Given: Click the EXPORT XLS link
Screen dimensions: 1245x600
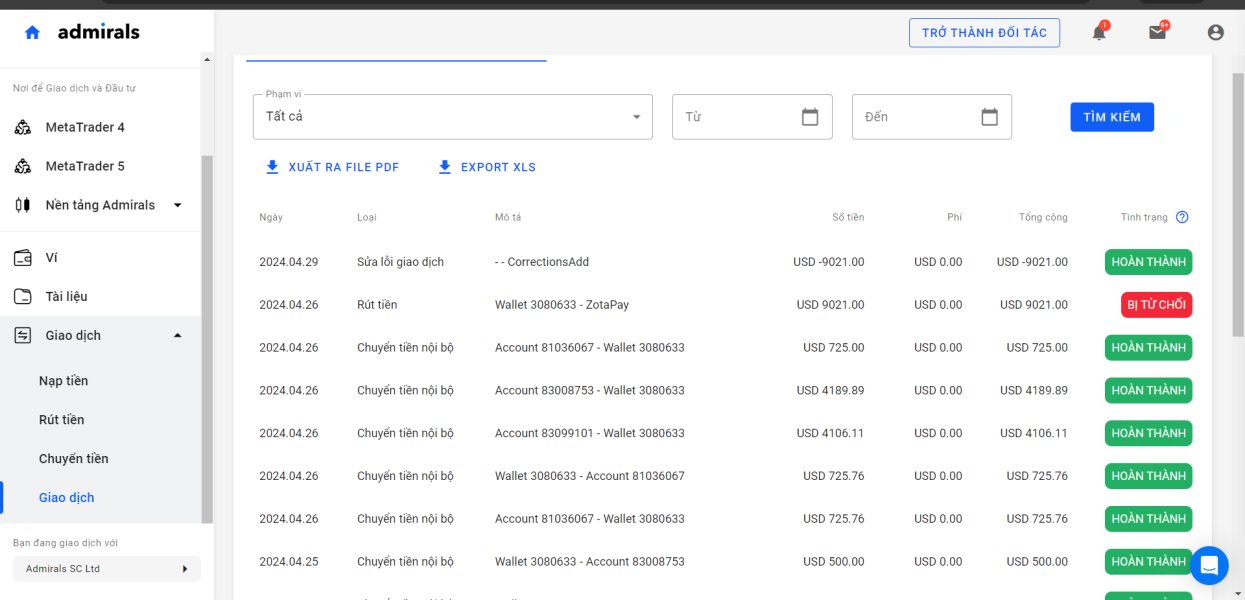Looking at the screenshot, I should [x=487, y=167].
